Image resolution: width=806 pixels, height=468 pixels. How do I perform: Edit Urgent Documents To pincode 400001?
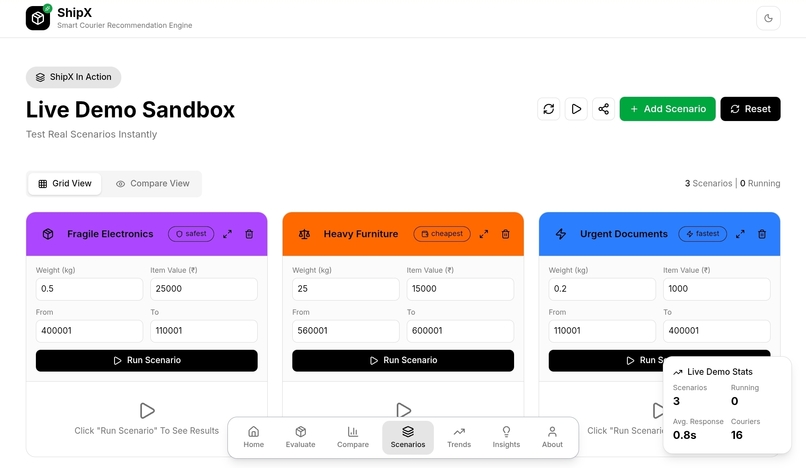coord(717,331)
